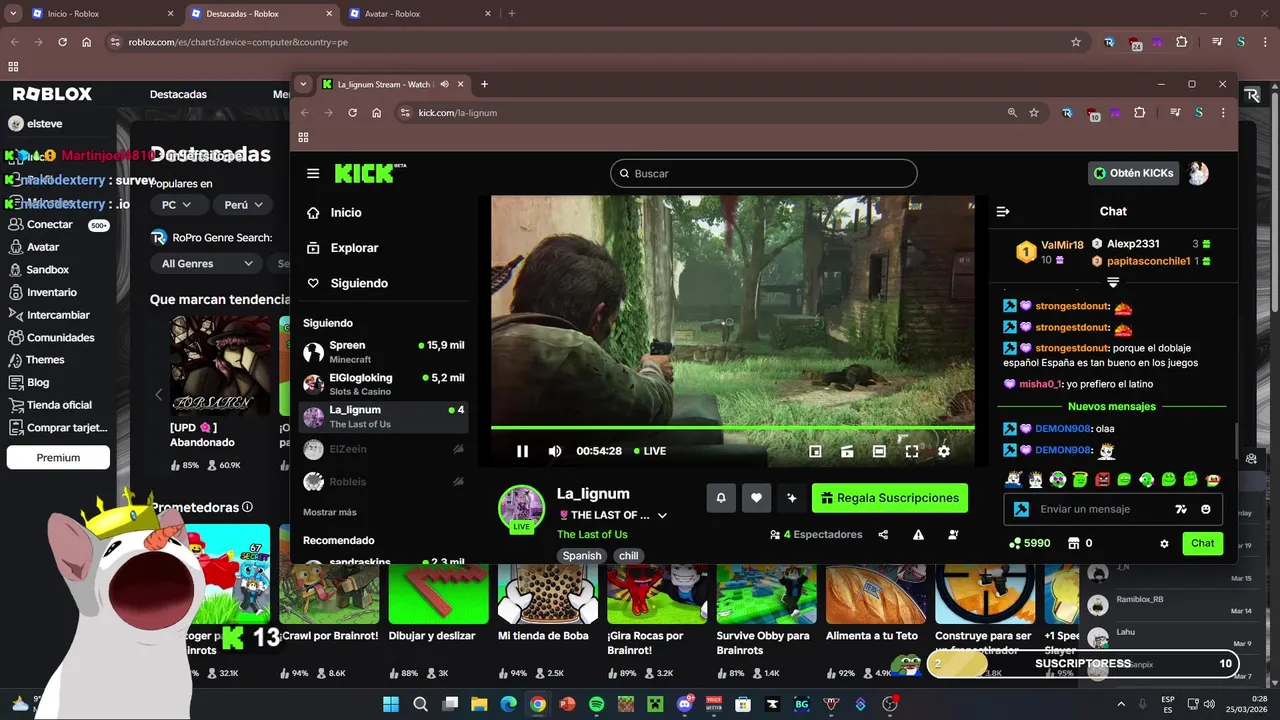
Task: Click Comunidades in Roblox sidebar
Action: (61, 337)
